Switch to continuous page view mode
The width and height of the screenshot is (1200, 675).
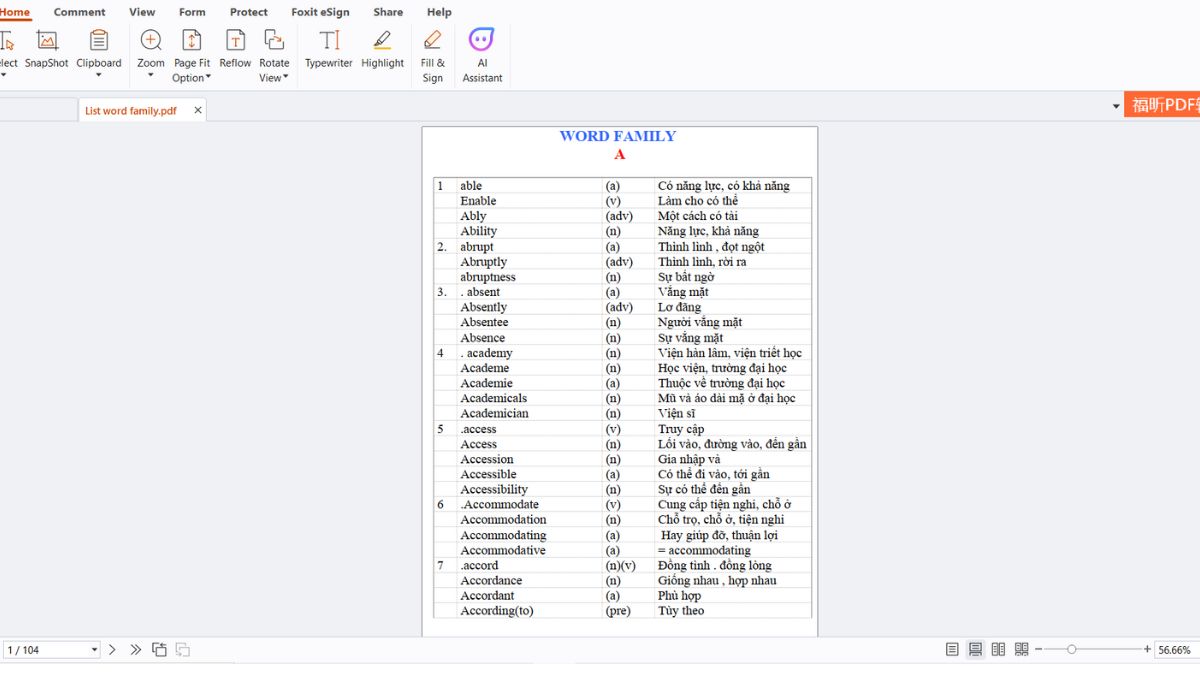[975, 650]
